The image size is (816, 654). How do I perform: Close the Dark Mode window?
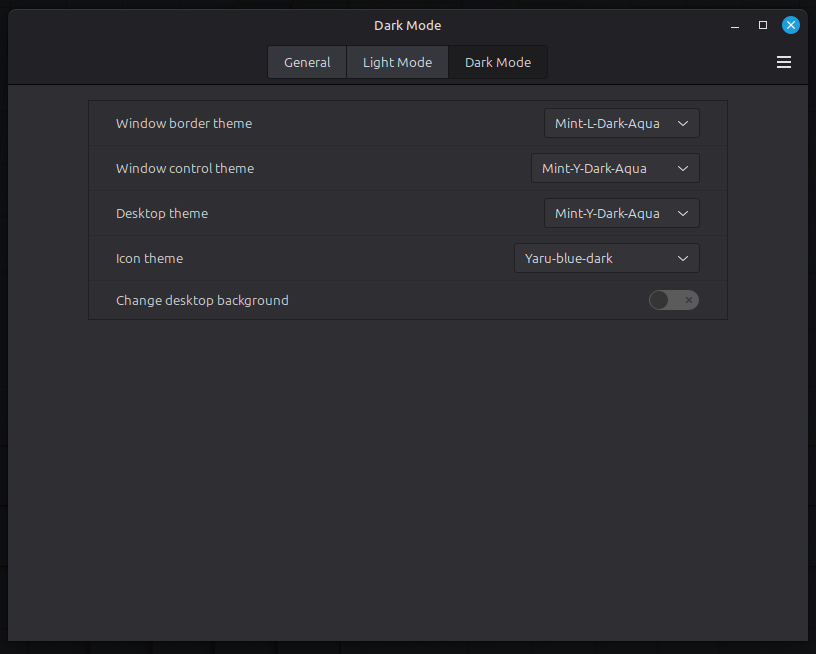tap(790, 25)
